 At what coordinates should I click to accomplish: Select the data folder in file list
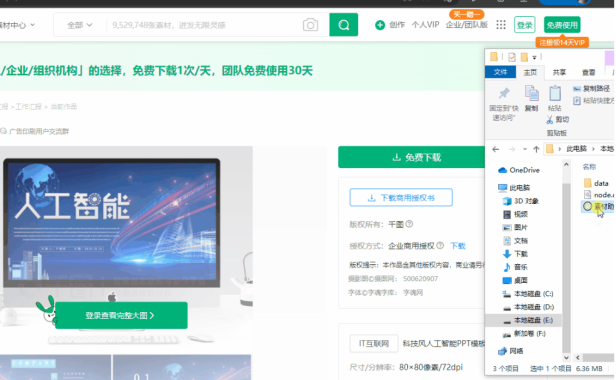tap(596, 183)
